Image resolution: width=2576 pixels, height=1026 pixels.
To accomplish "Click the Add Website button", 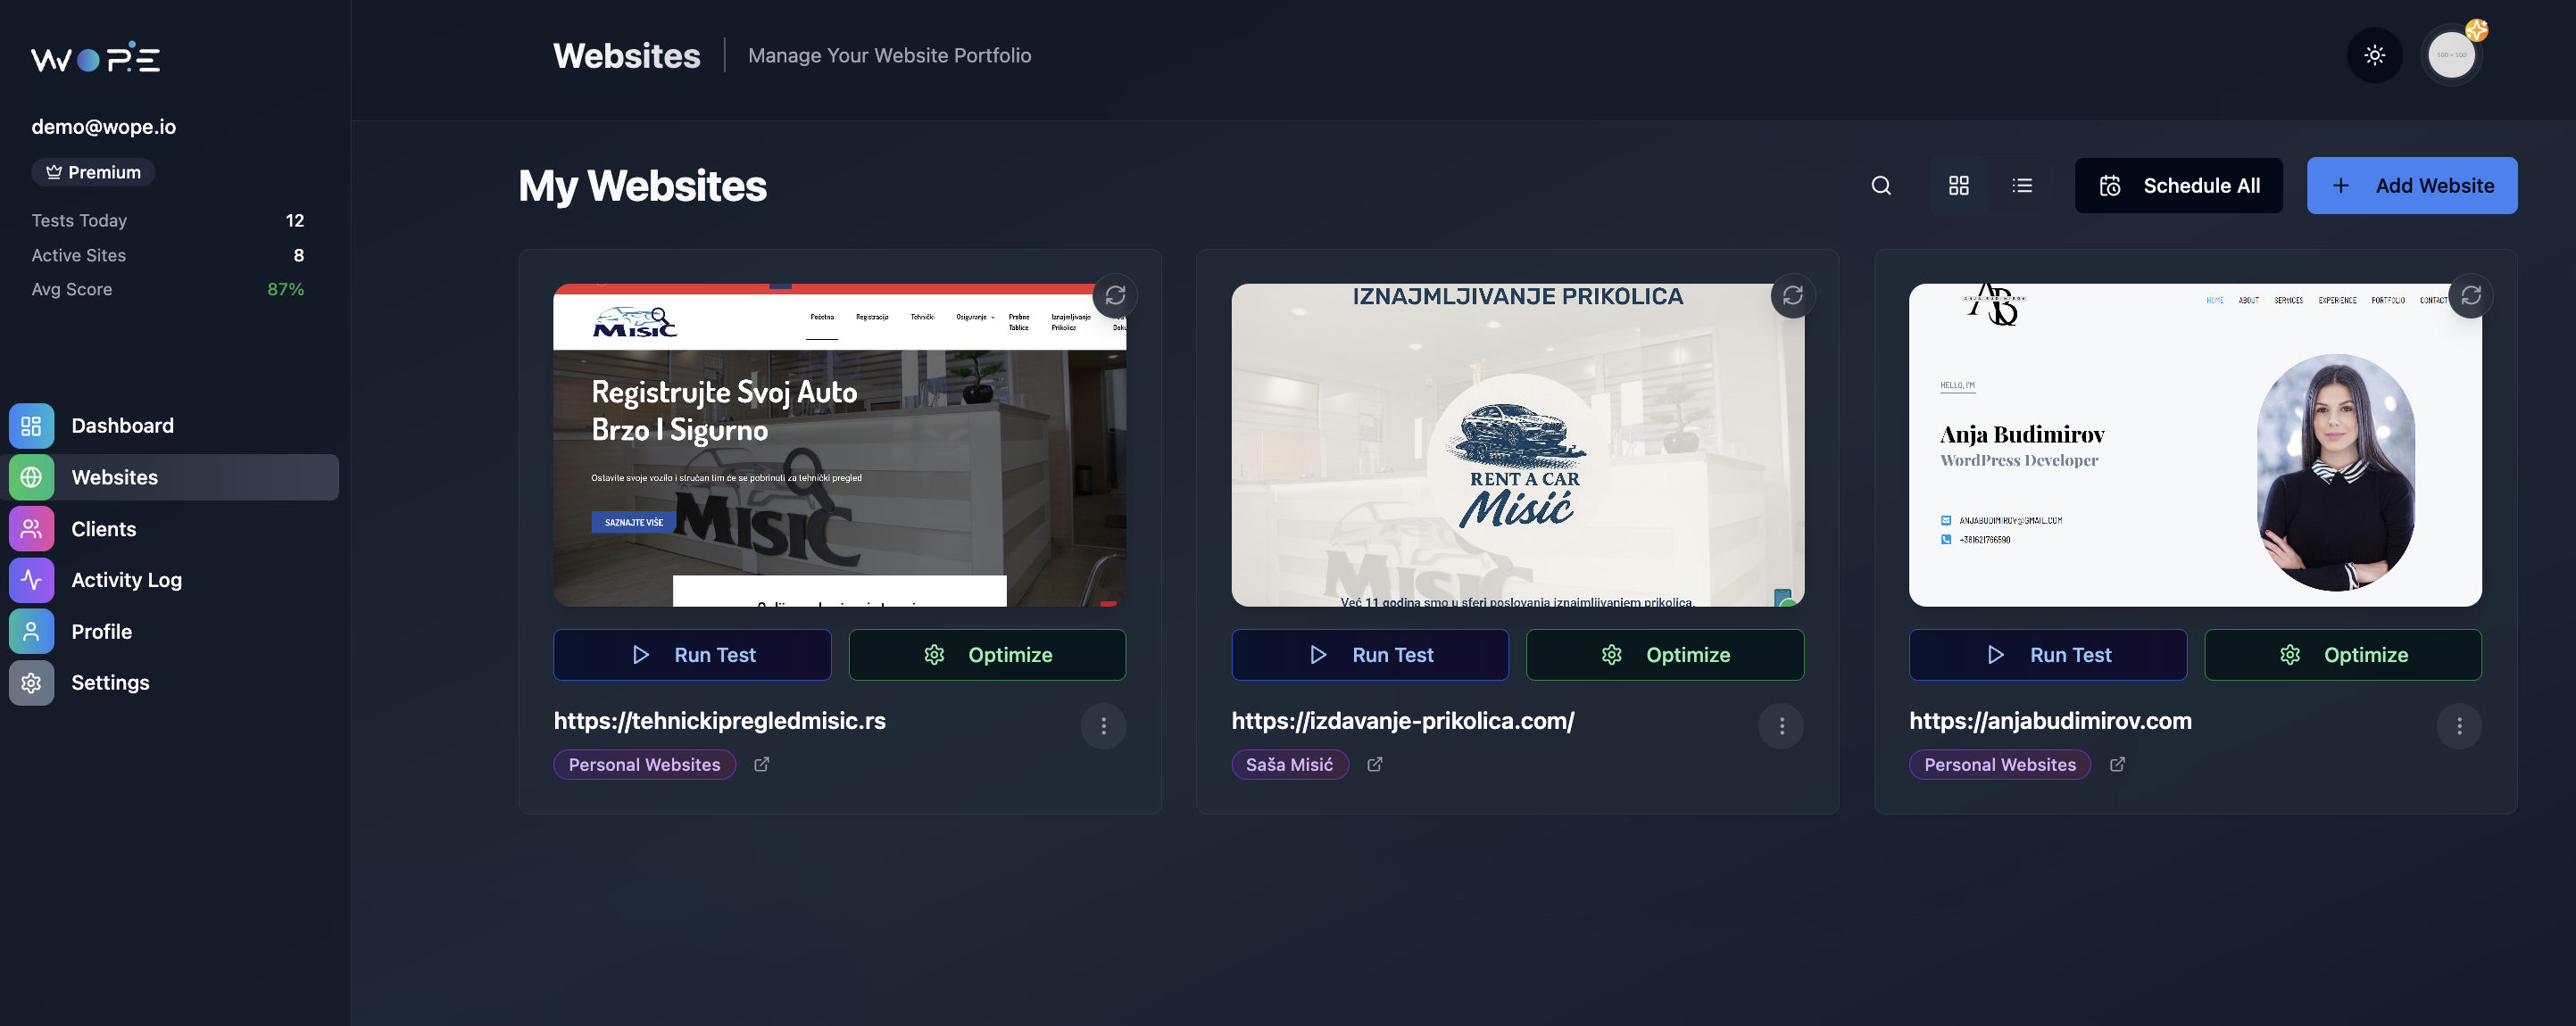I will tap(2411, 185).
